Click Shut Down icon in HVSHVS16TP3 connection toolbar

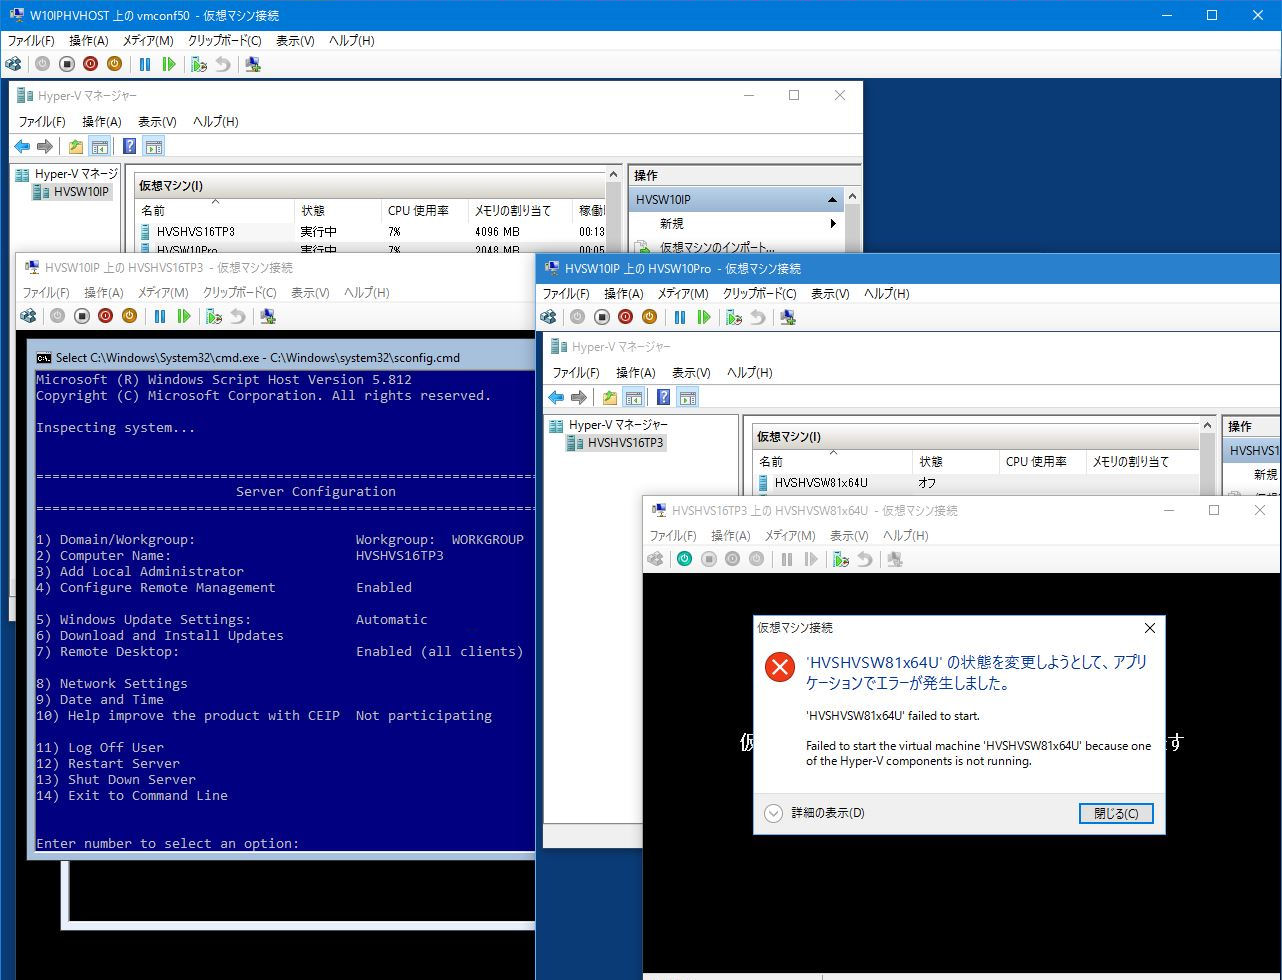pos(105,316)
